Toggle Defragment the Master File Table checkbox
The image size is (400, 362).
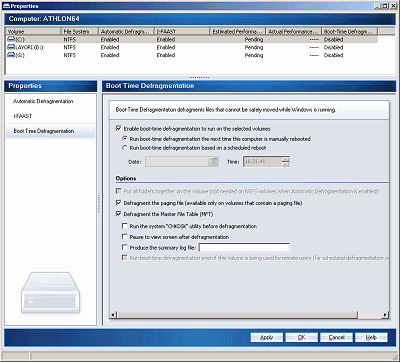click(x=118, y=214)
